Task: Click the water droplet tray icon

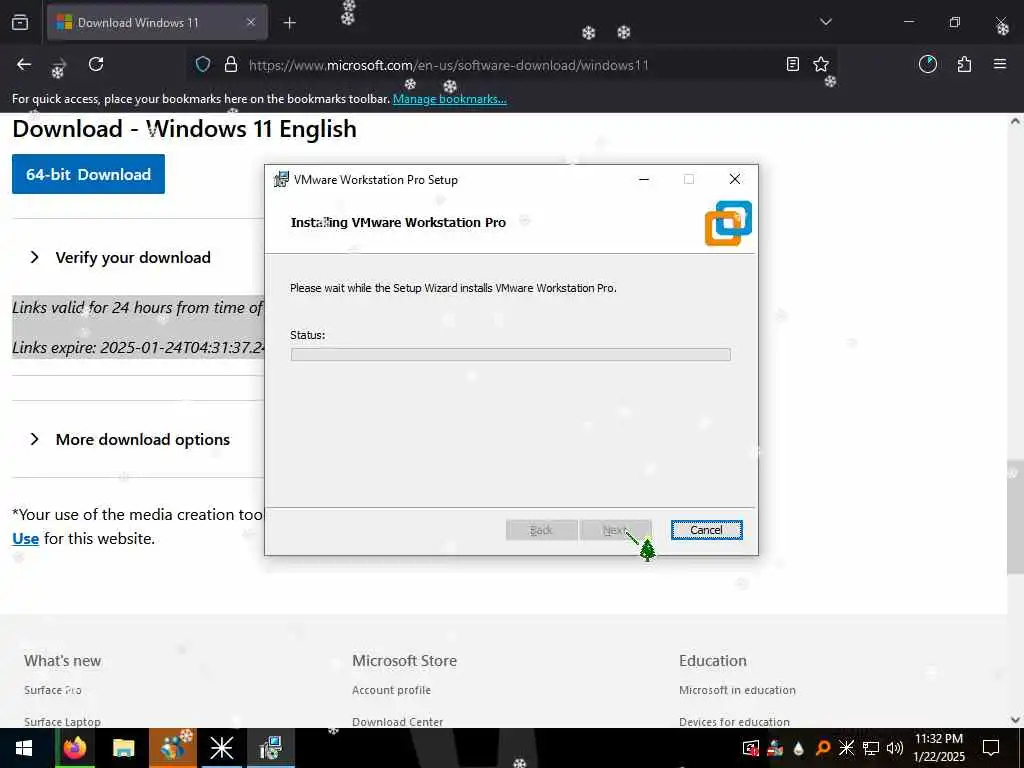Action: [798, 748]
